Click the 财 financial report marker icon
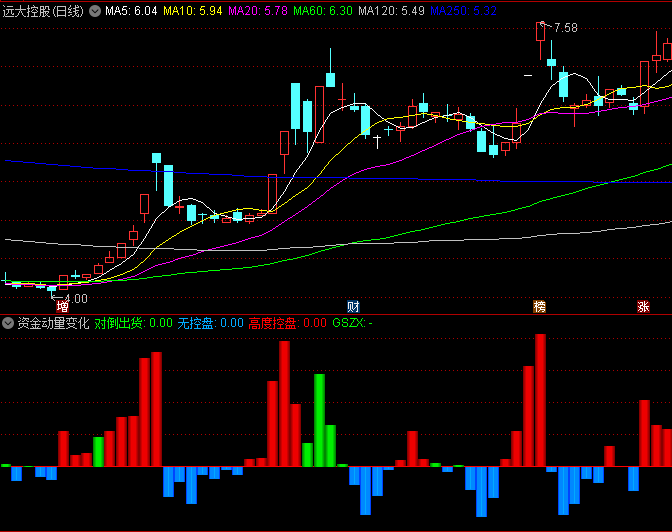Image resolution: width=672 pixels, height=532 pixels. click(x=353, y=307)
